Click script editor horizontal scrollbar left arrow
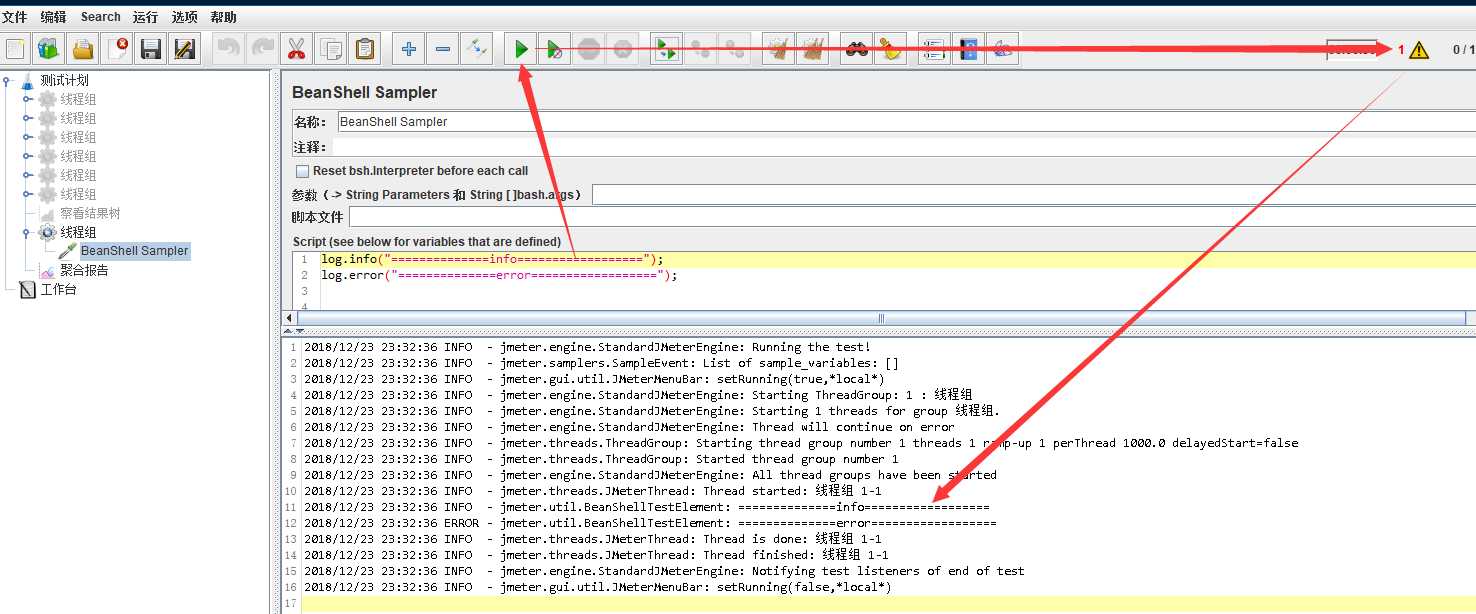 point(290,318)
